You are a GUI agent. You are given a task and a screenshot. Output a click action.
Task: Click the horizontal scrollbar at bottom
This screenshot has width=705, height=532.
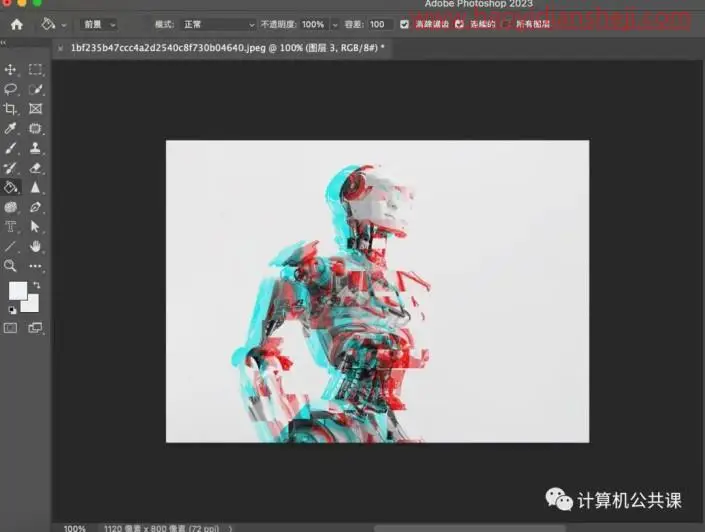(x=470, y=528)
